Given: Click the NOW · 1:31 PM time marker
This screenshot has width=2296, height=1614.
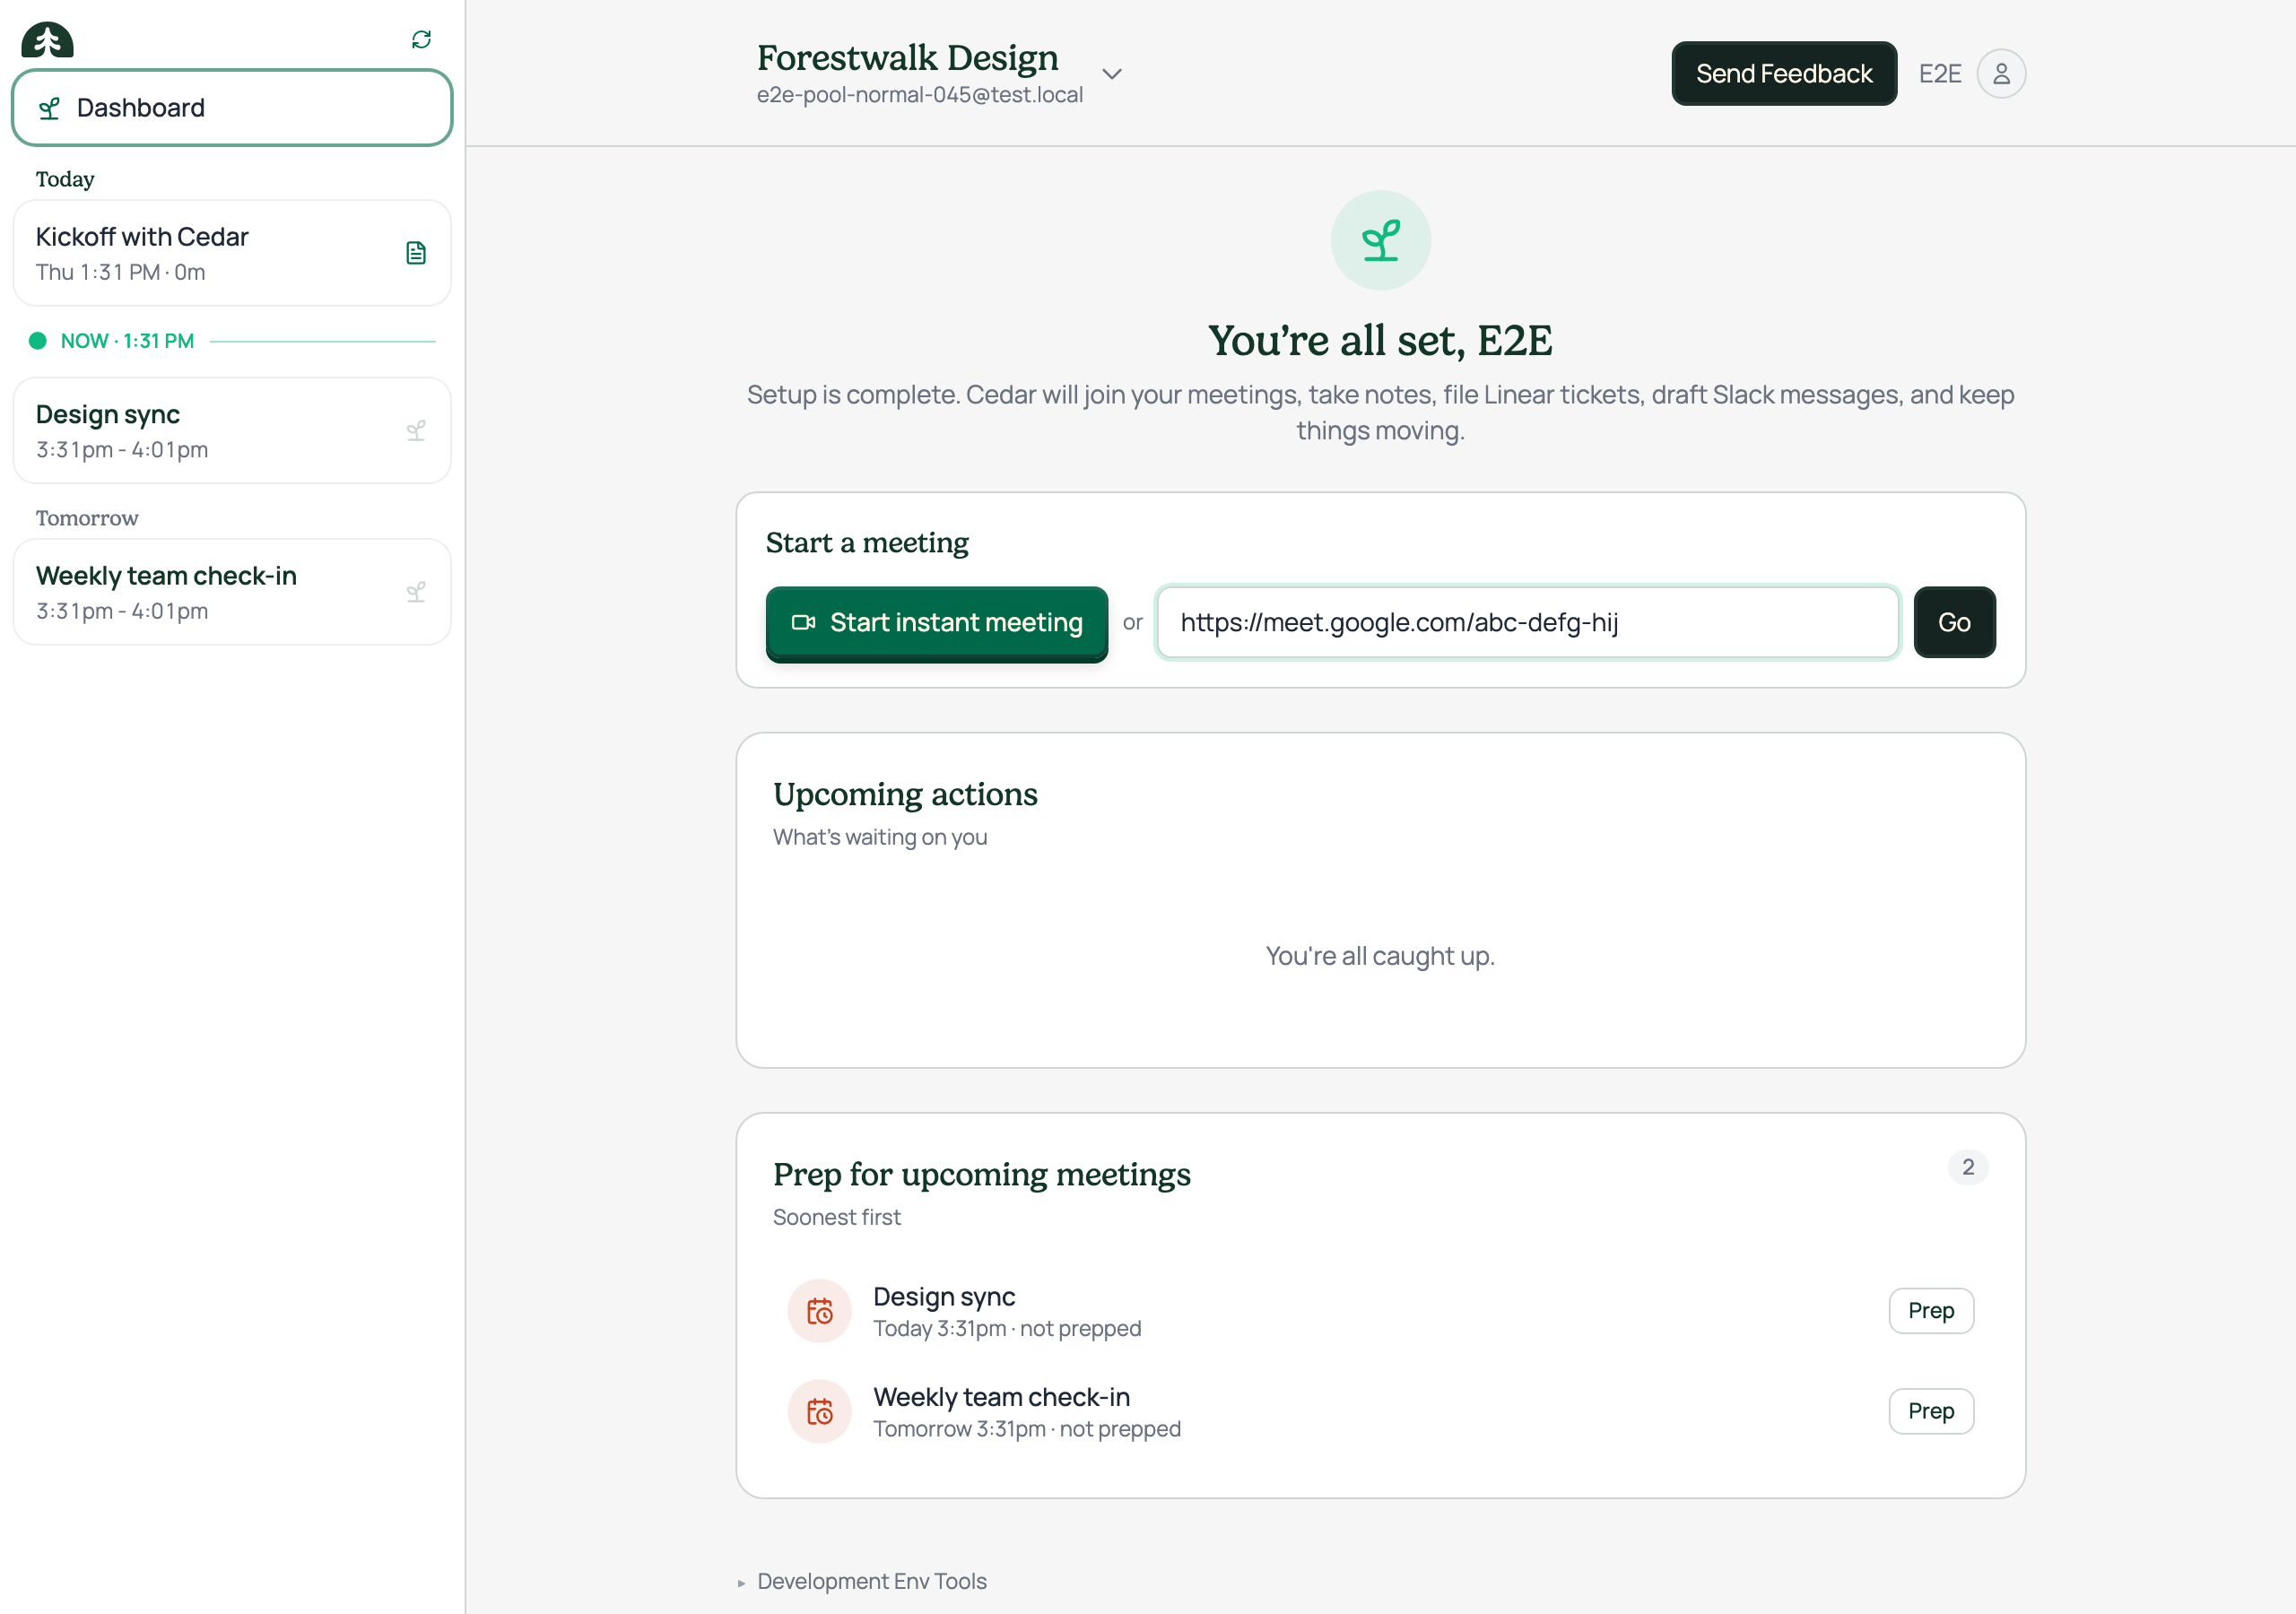Looking at the screenshot, I should (x=127, y=341).
